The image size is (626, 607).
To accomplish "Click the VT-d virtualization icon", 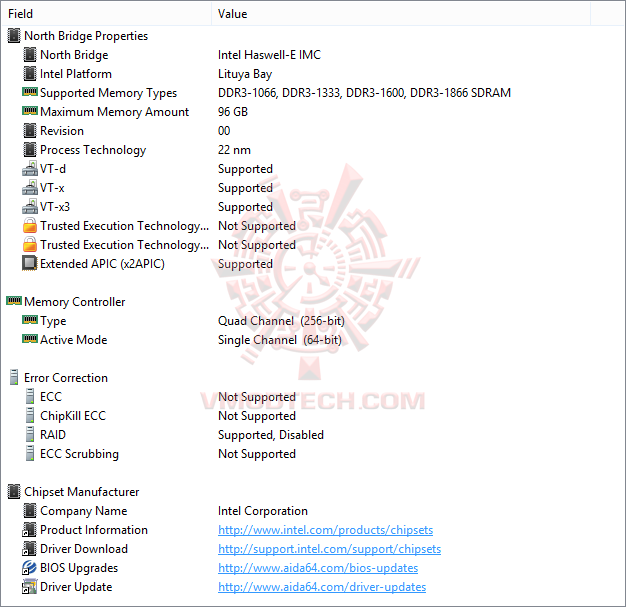I will coord(30,169).
